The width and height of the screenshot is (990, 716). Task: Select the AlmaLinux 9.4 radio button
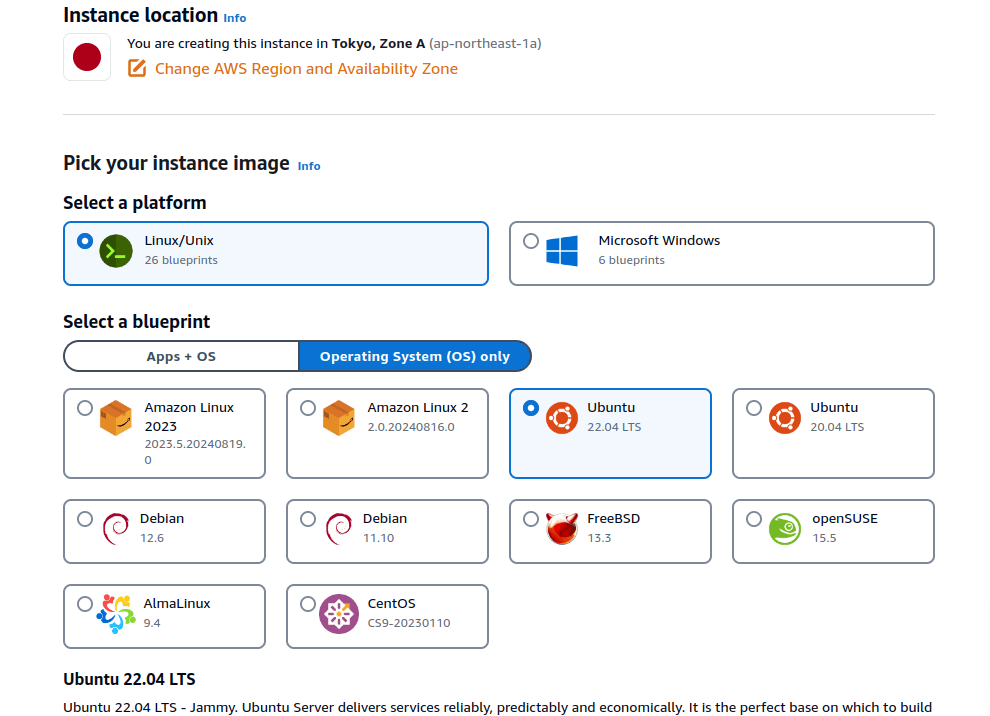(x=85, y=604)
